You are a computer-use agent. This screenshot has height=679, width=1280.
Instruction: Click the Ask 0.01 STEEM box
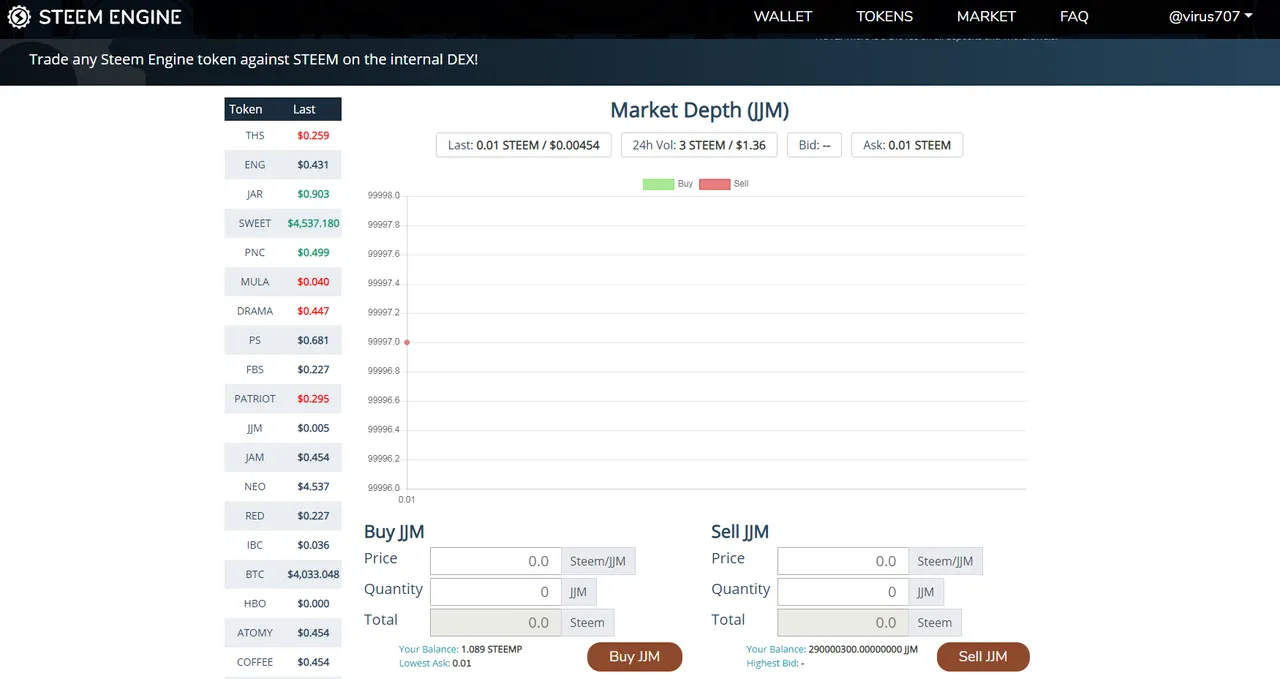907,145
